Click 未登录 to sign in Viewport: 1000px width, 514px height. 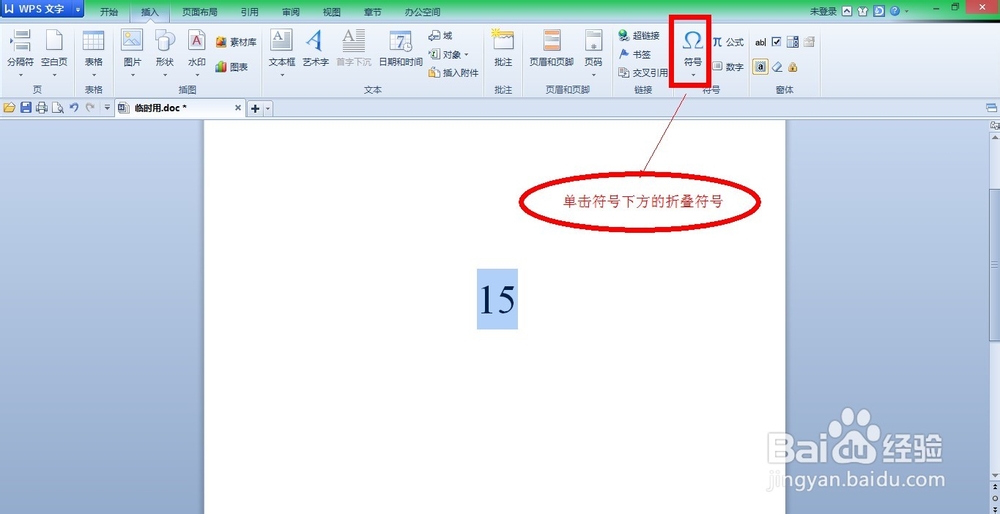click(824, 11)
